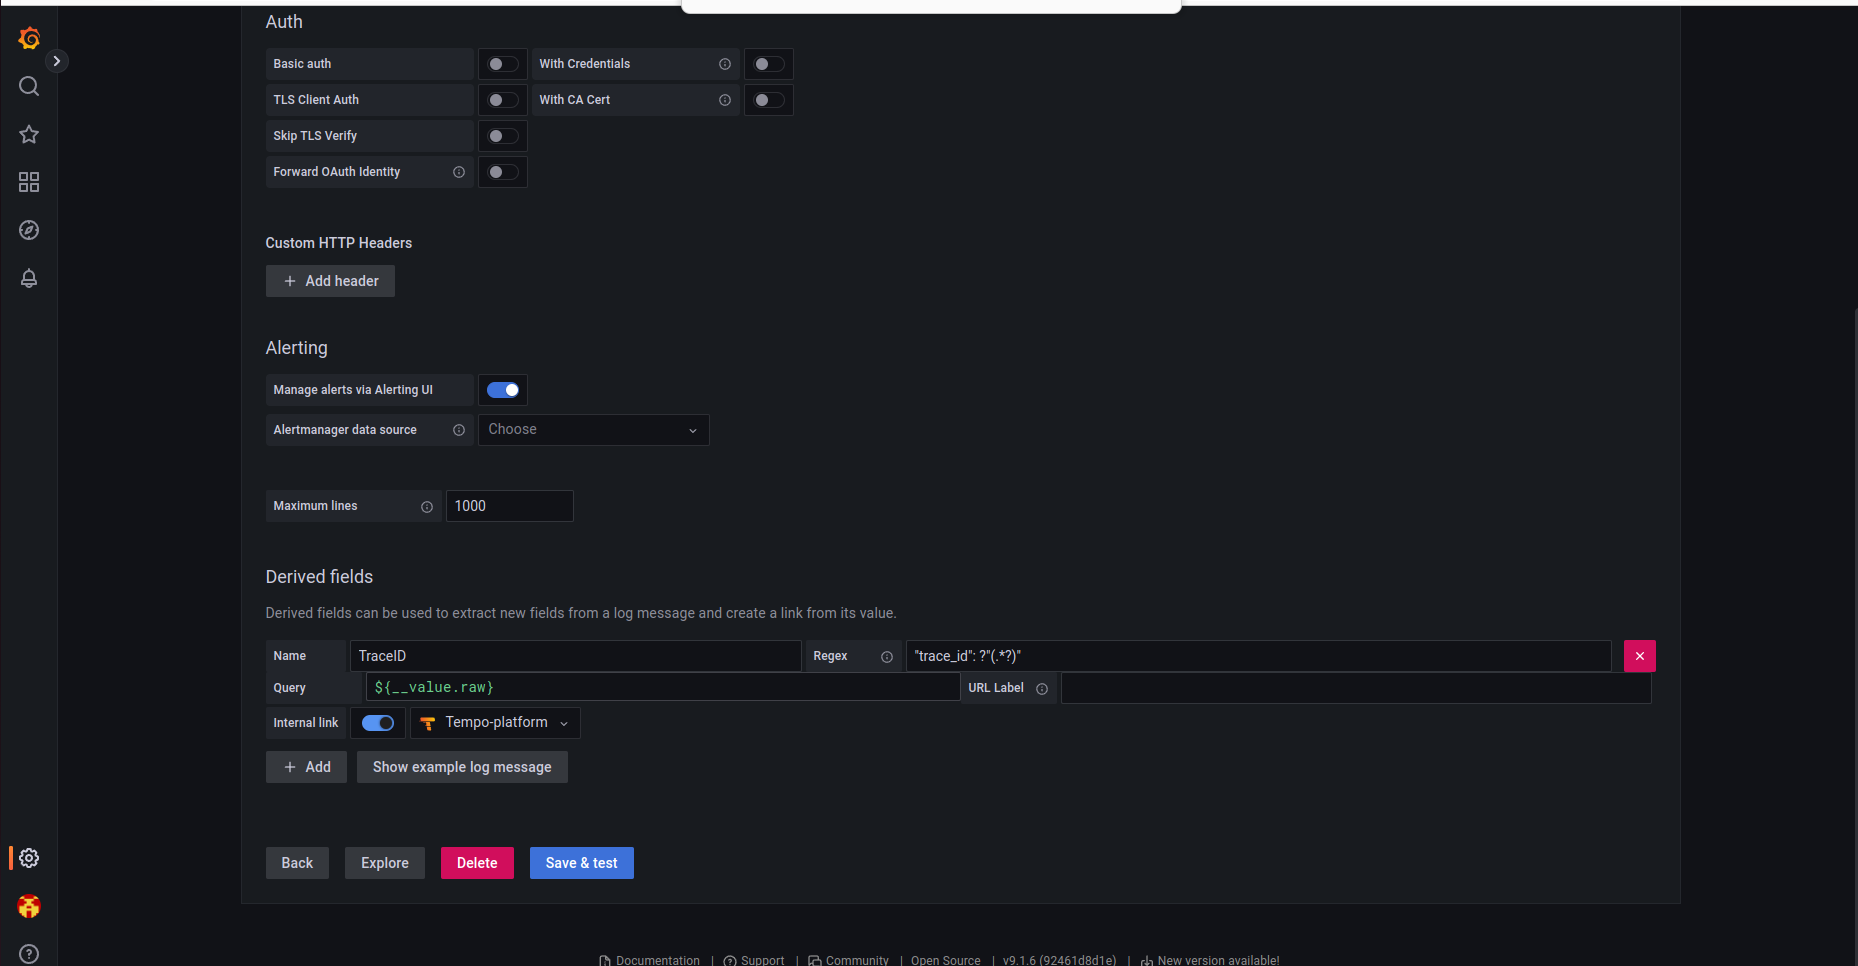The image size is (1858, 966).
Task: Remove the TraceID derived field
Action: click(1640, 656)
